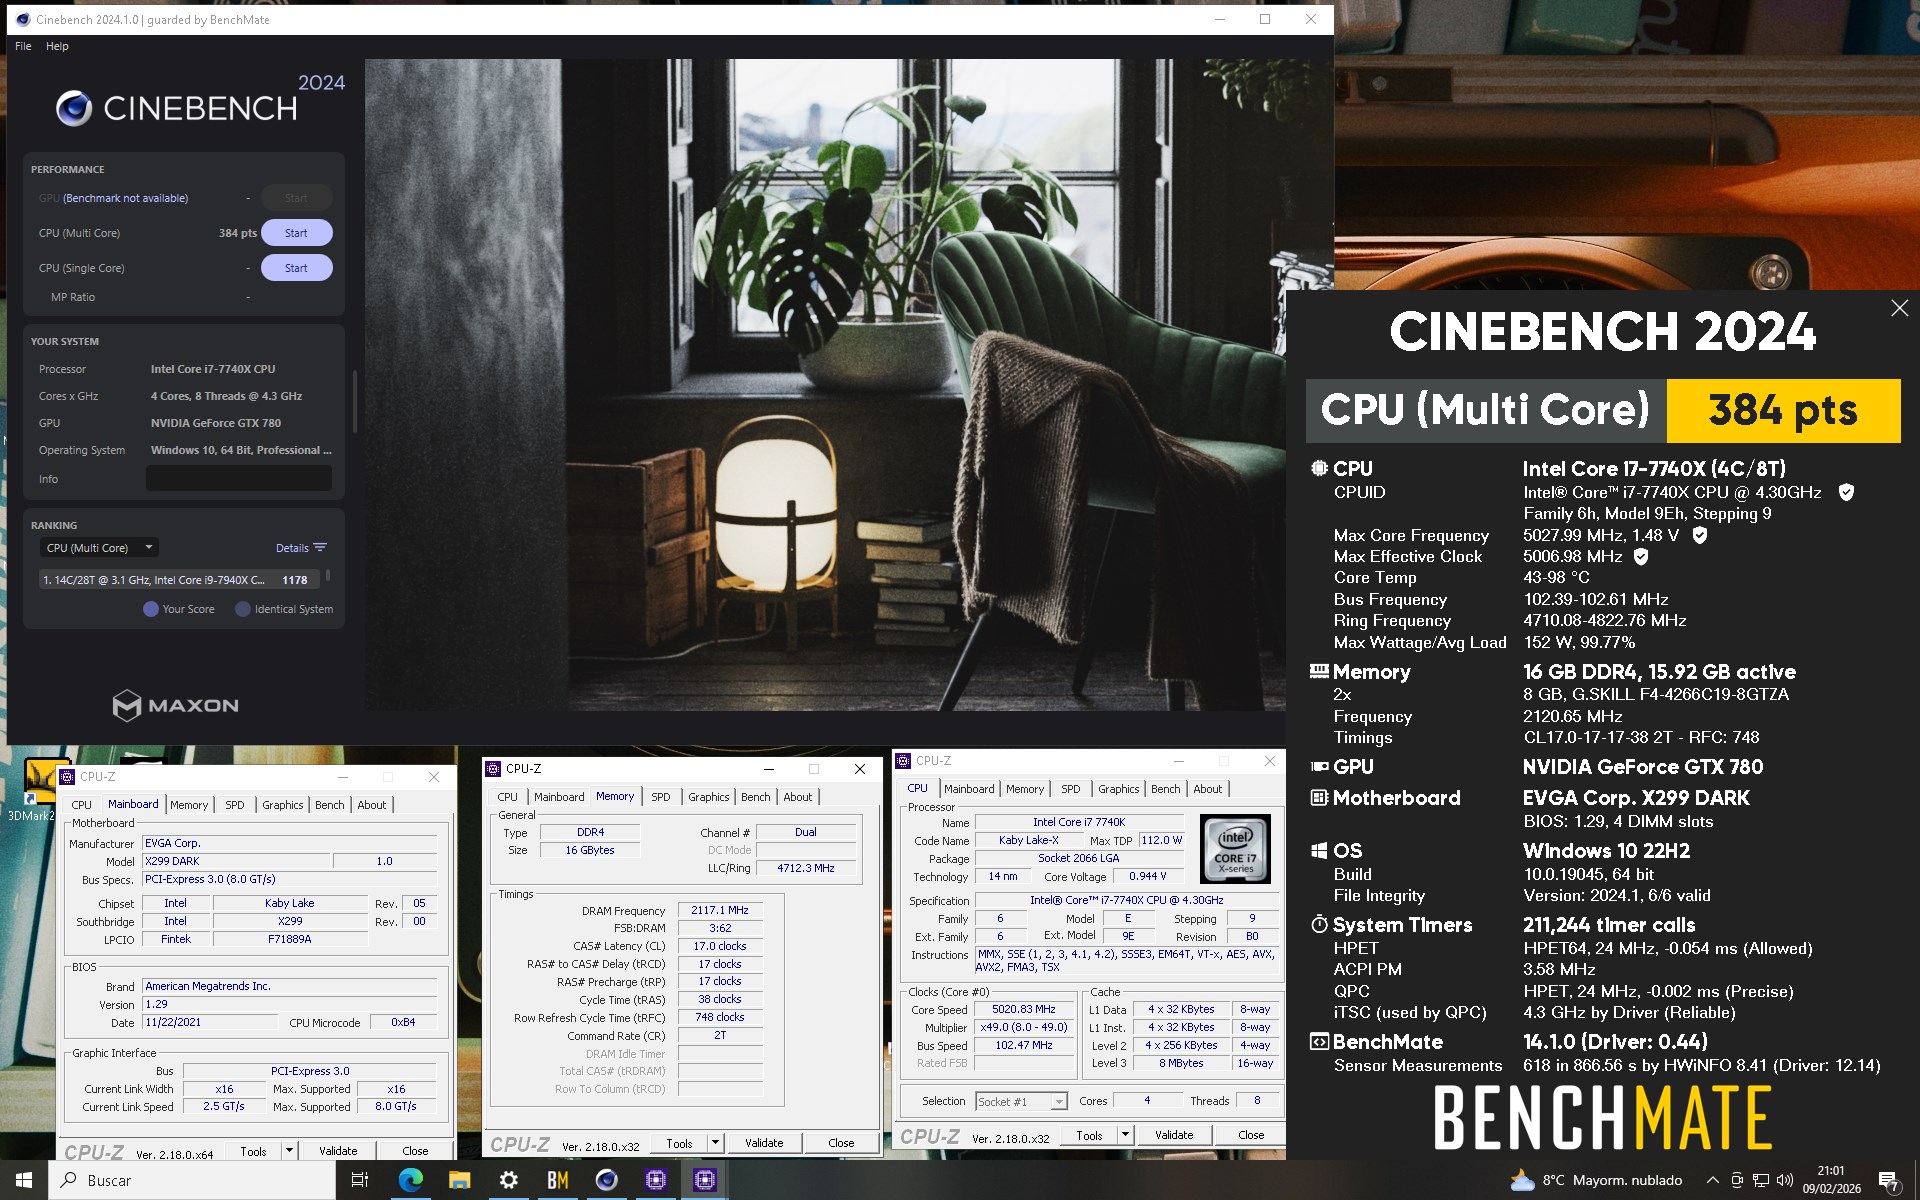Open the Settings gear in taskbar
Screen dimensions: 1920x1200
click(x=508, y=1180)
